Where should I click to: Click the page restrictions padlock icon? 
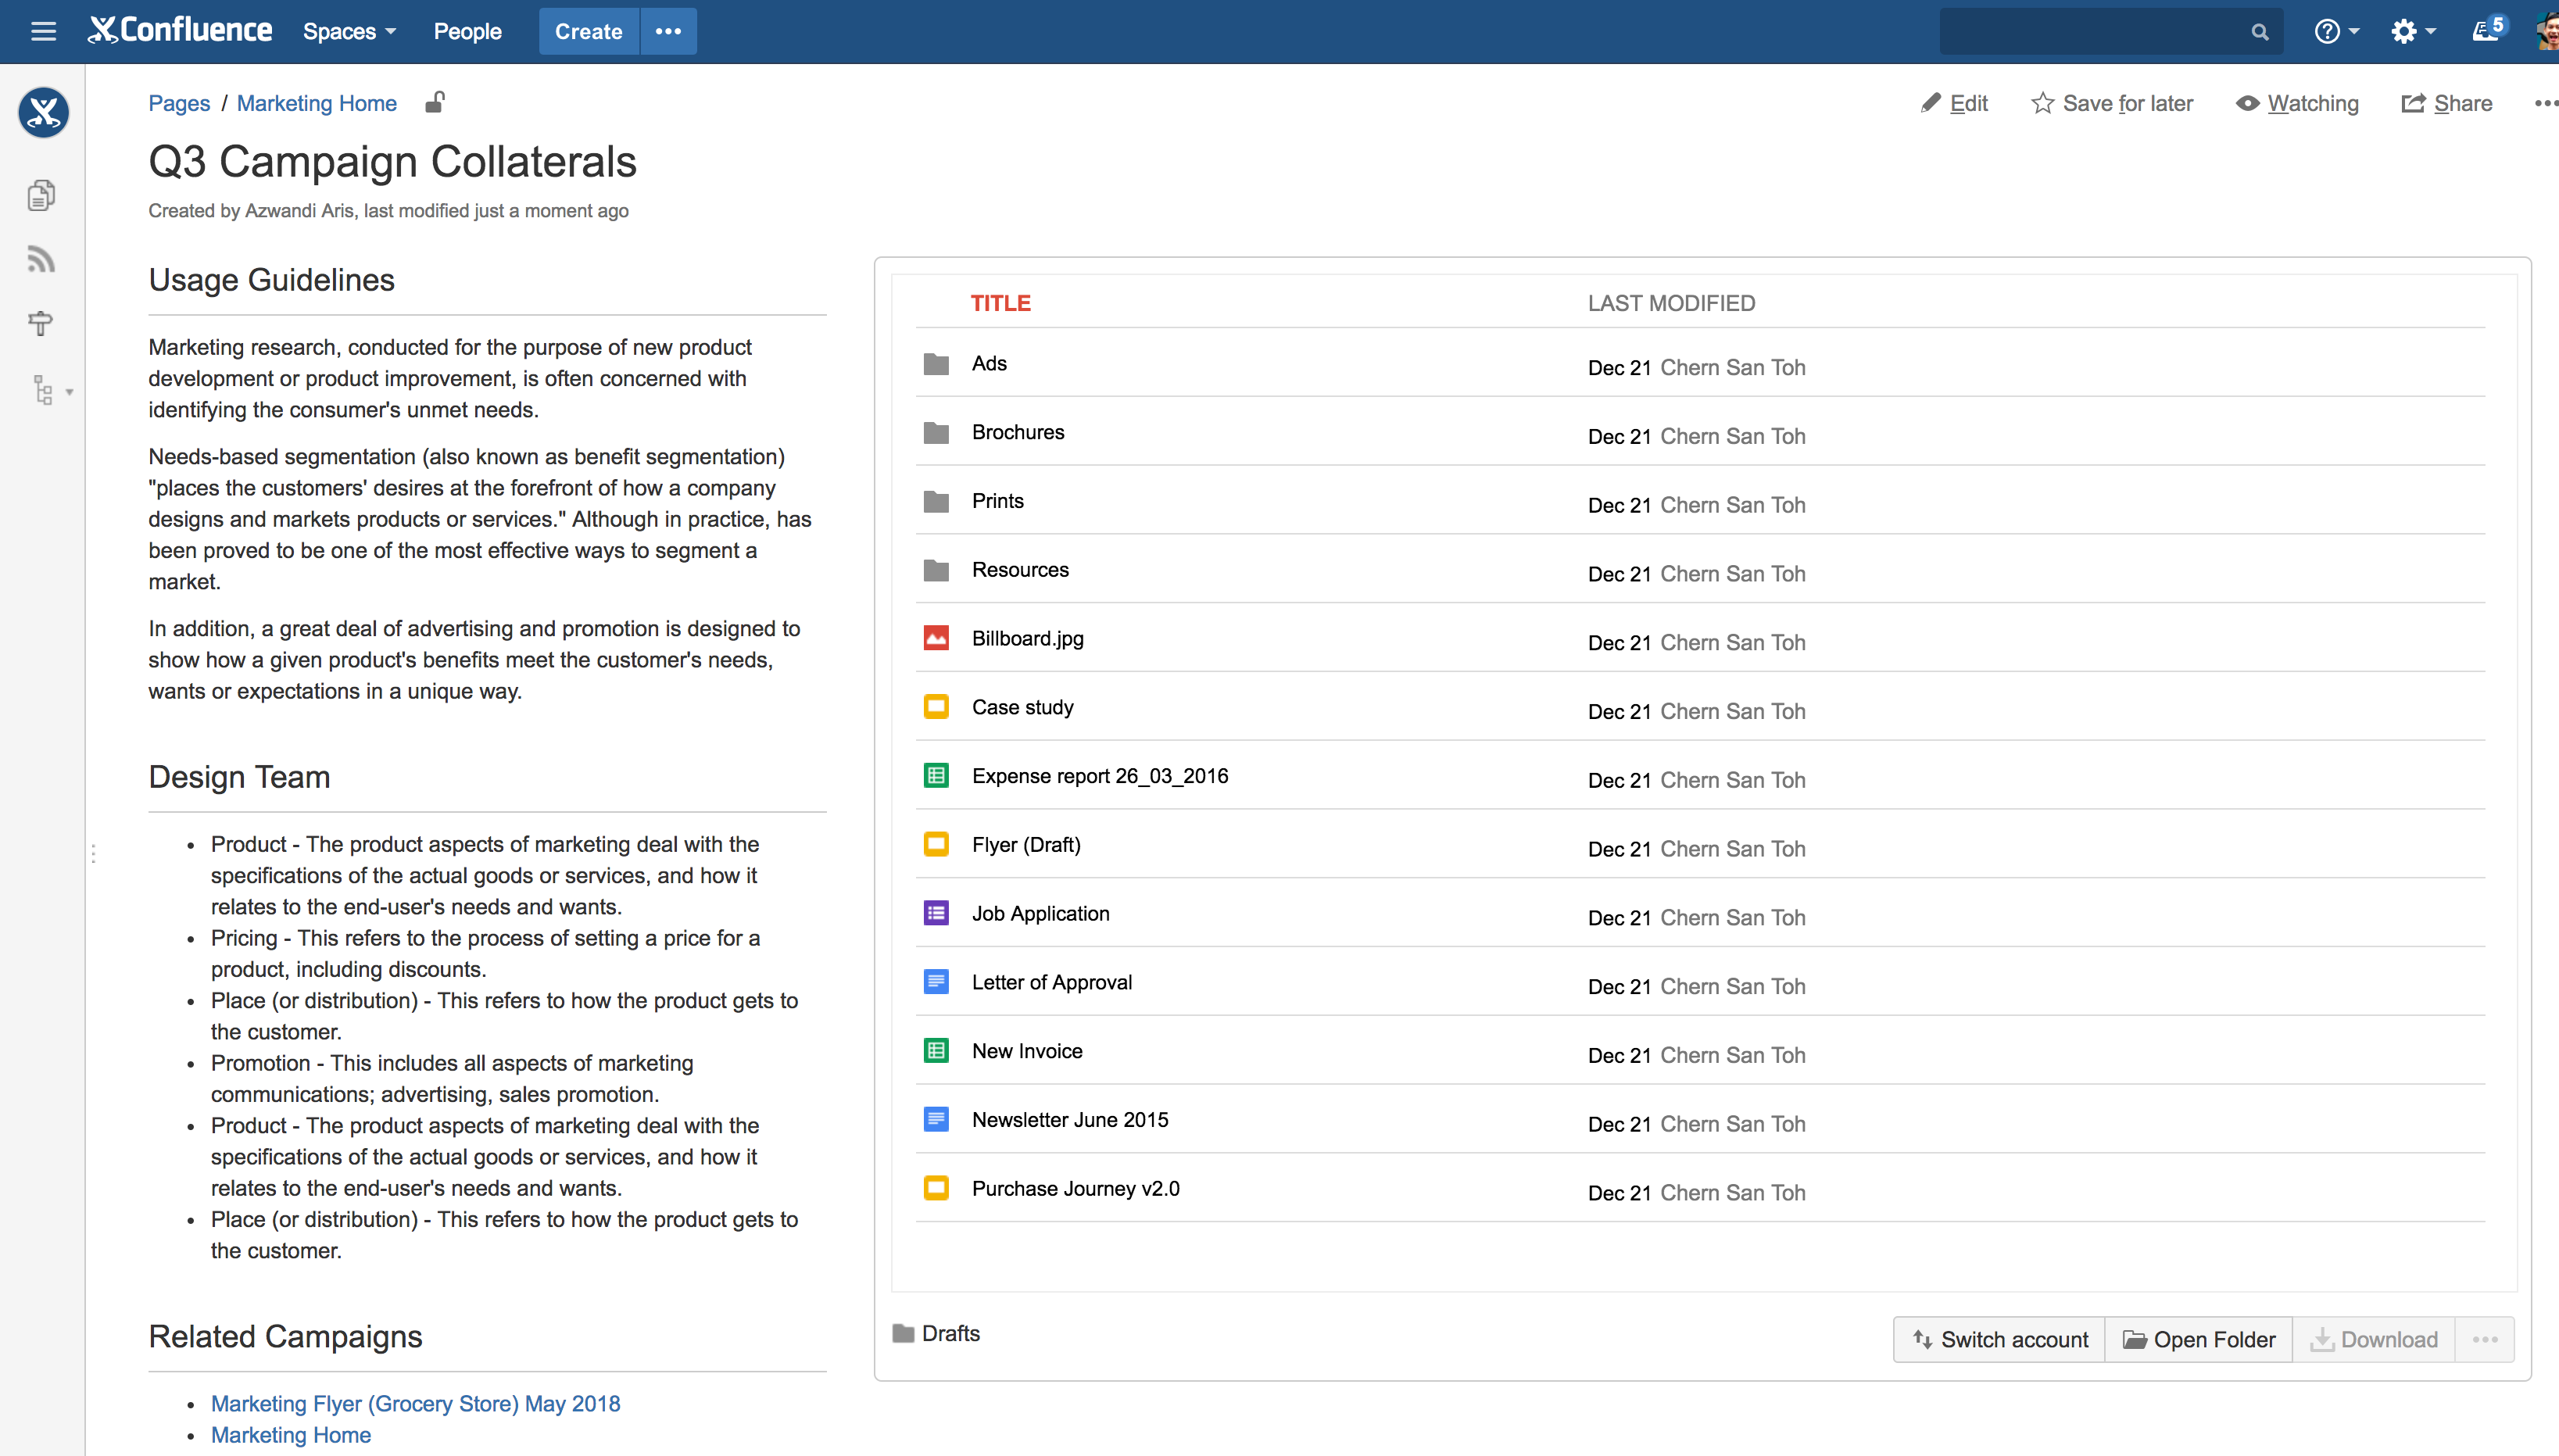click(x=434, y=102)
